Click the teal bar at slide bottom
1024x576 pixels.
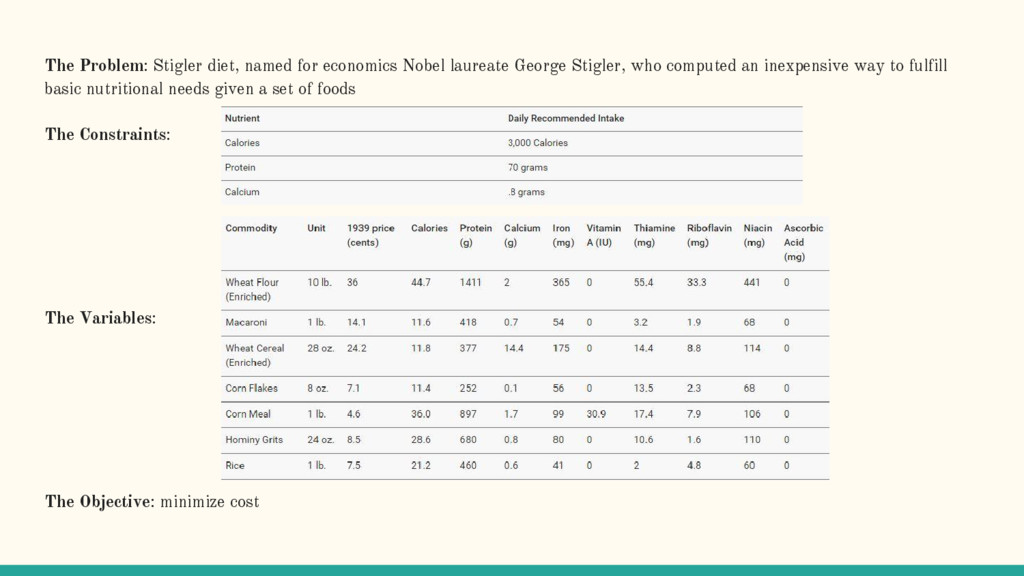512,570
